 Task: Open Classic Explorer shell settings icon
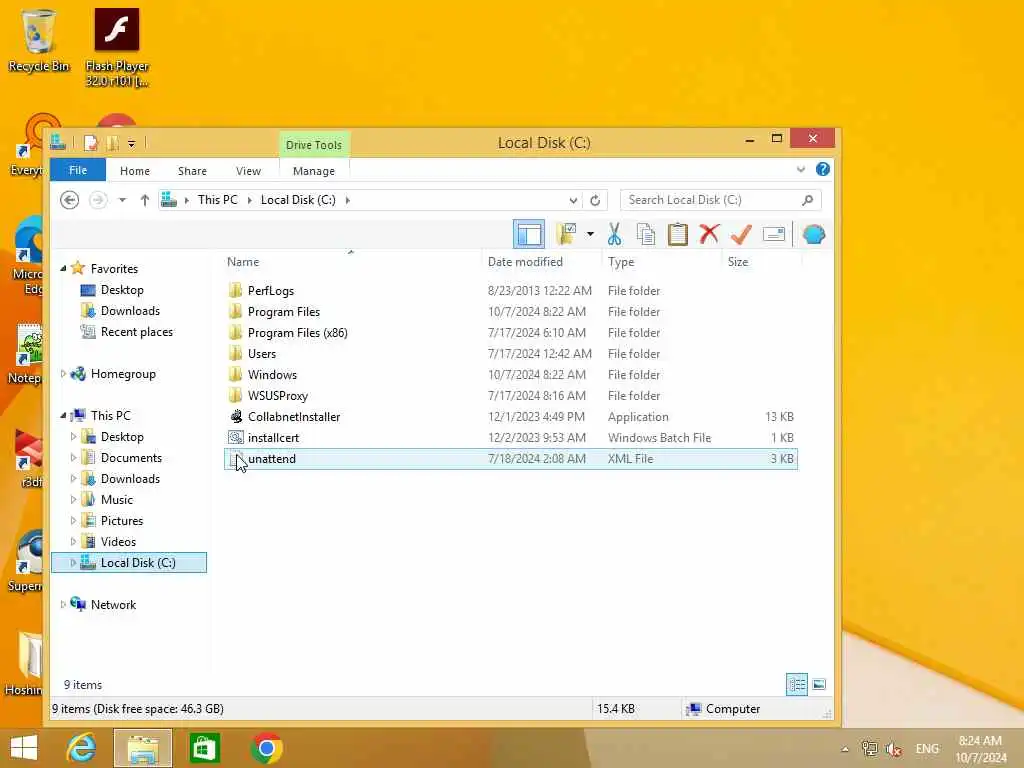tap(814, 234)
